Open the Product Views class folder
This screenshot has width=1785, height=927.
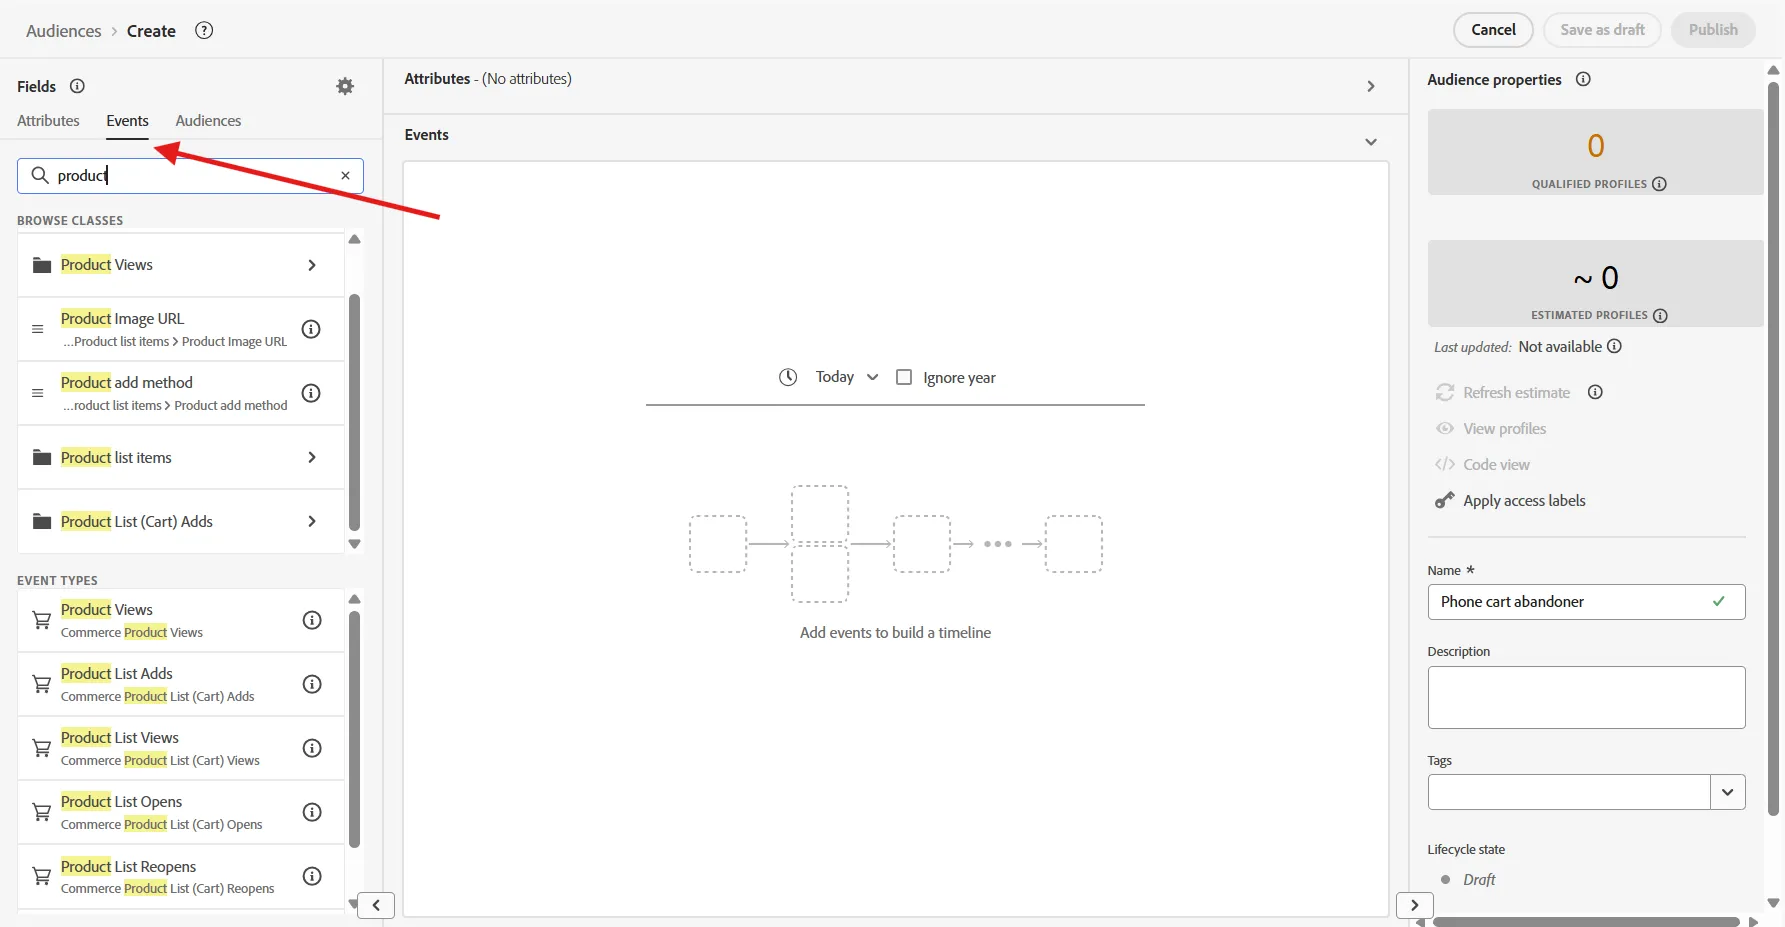pos(181,265)
